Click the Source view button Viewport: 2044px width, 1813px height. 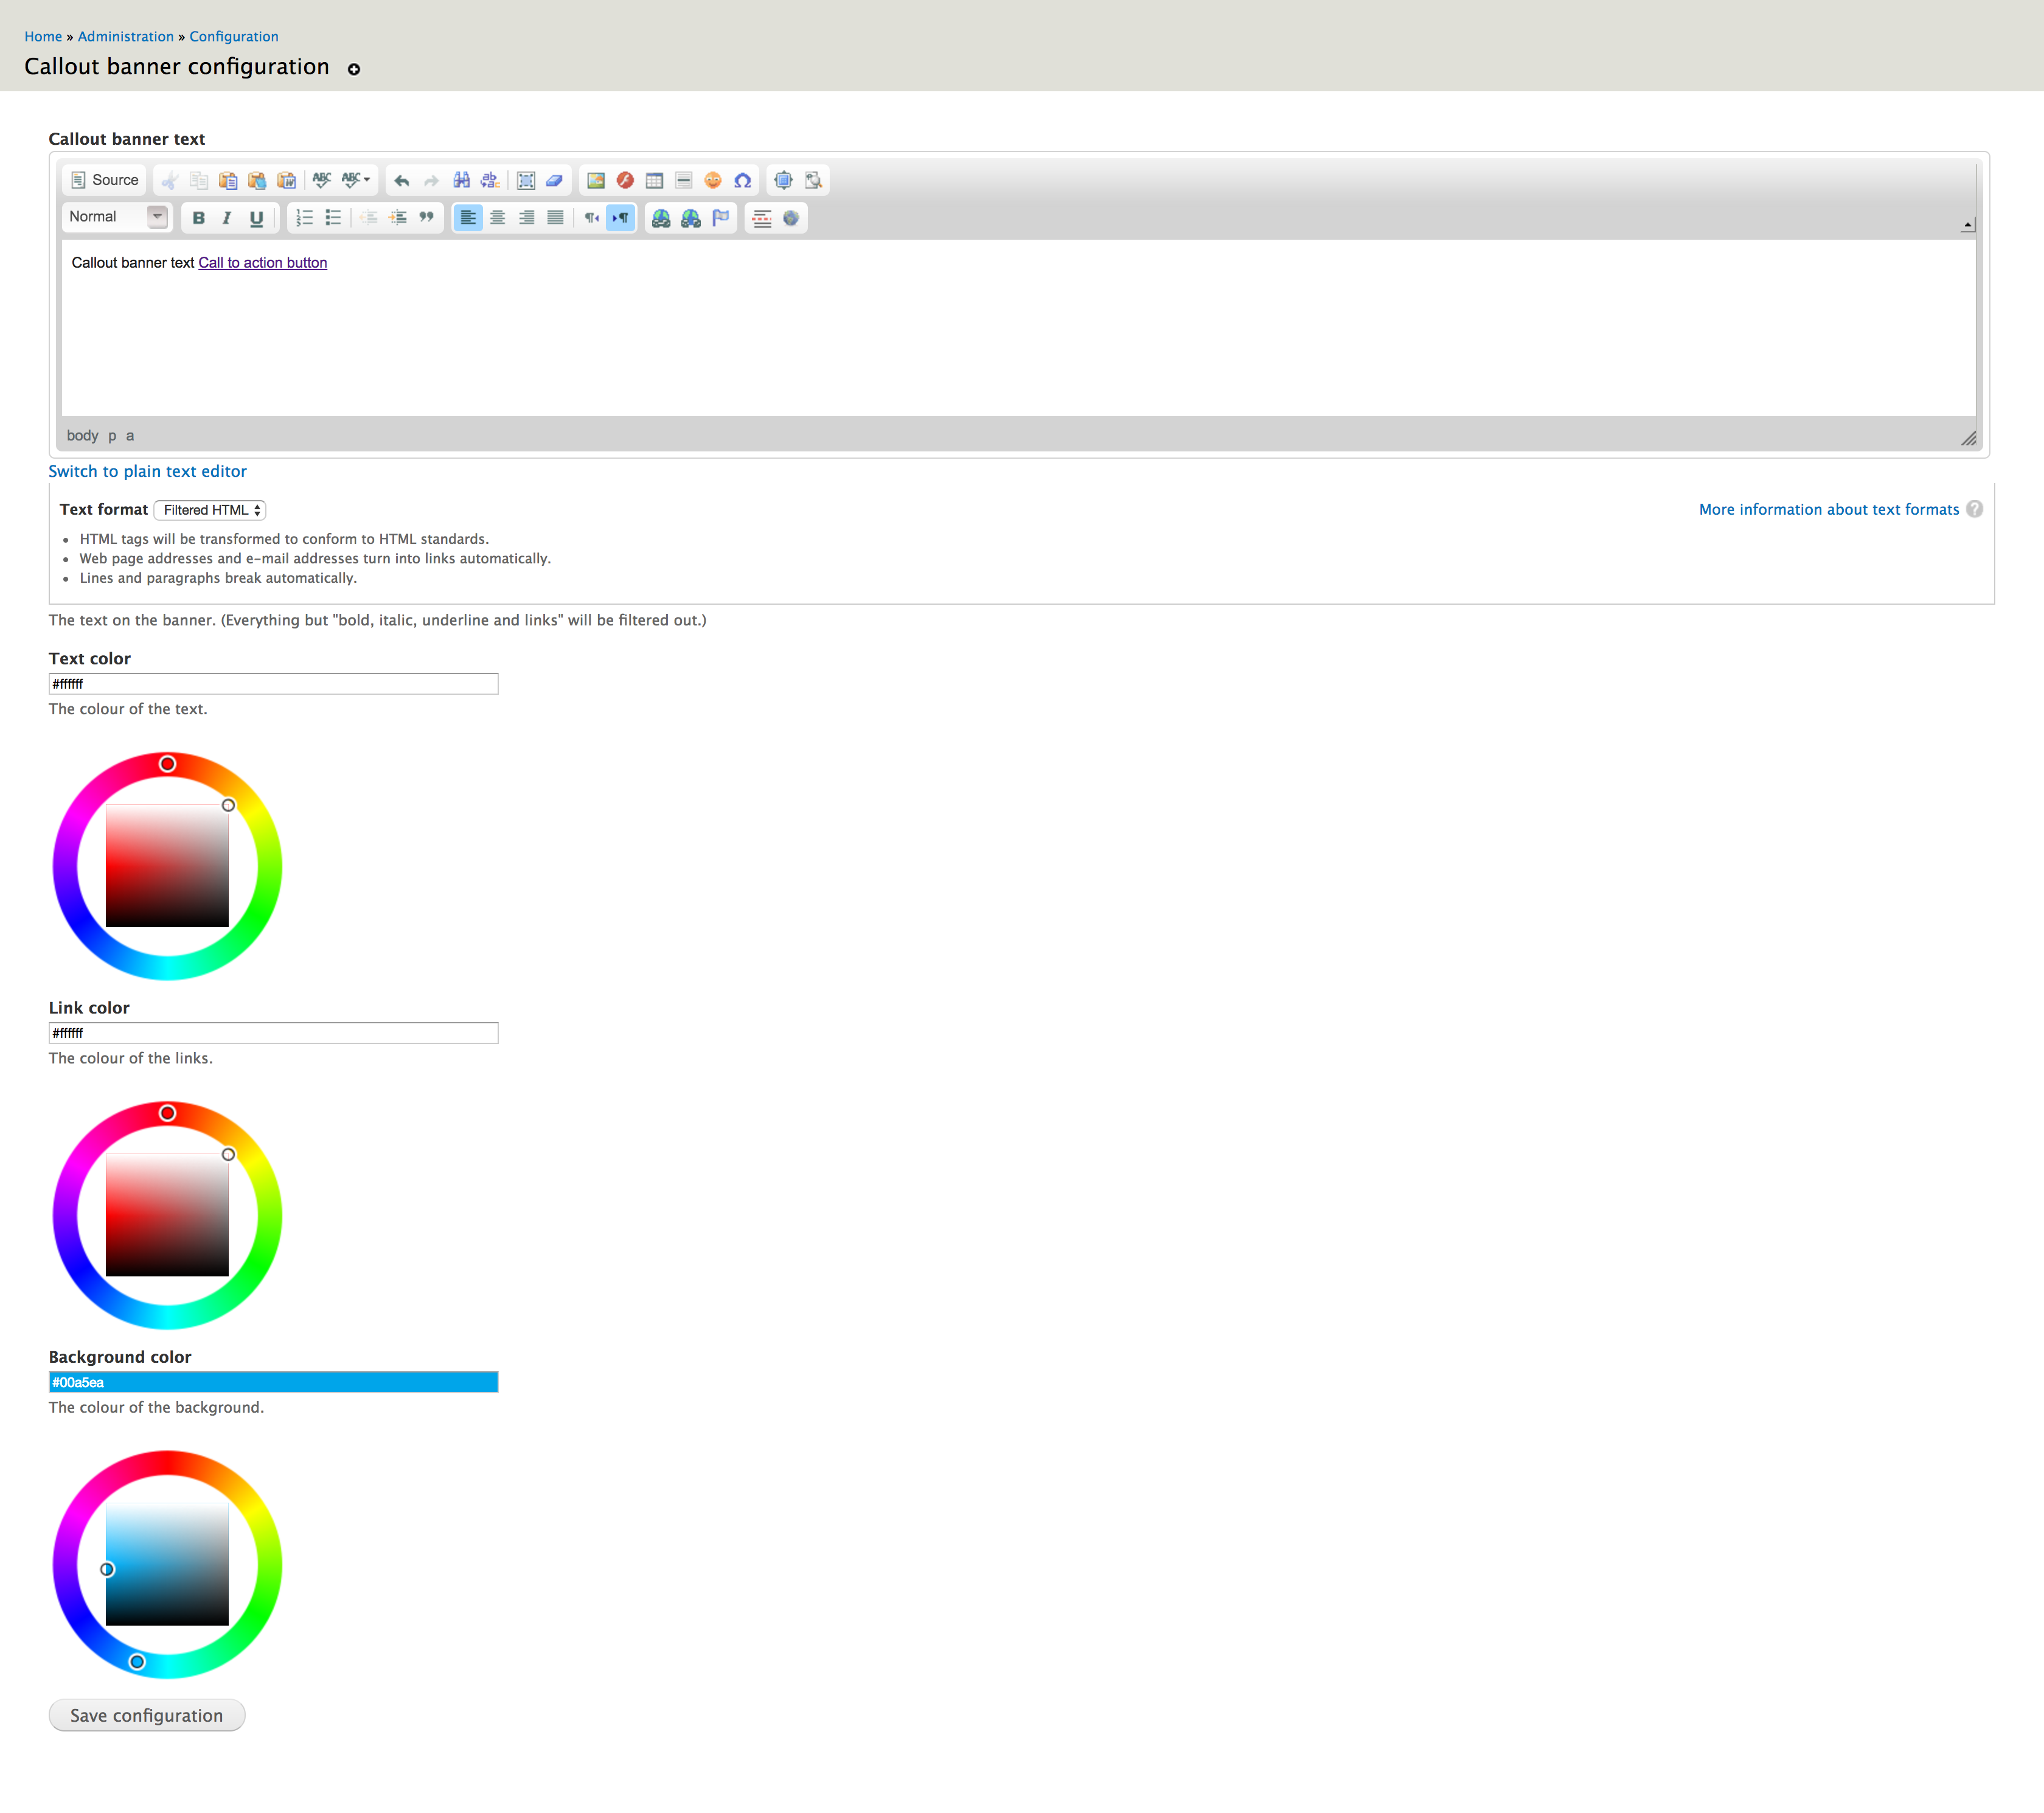click(x=105, y=180)
